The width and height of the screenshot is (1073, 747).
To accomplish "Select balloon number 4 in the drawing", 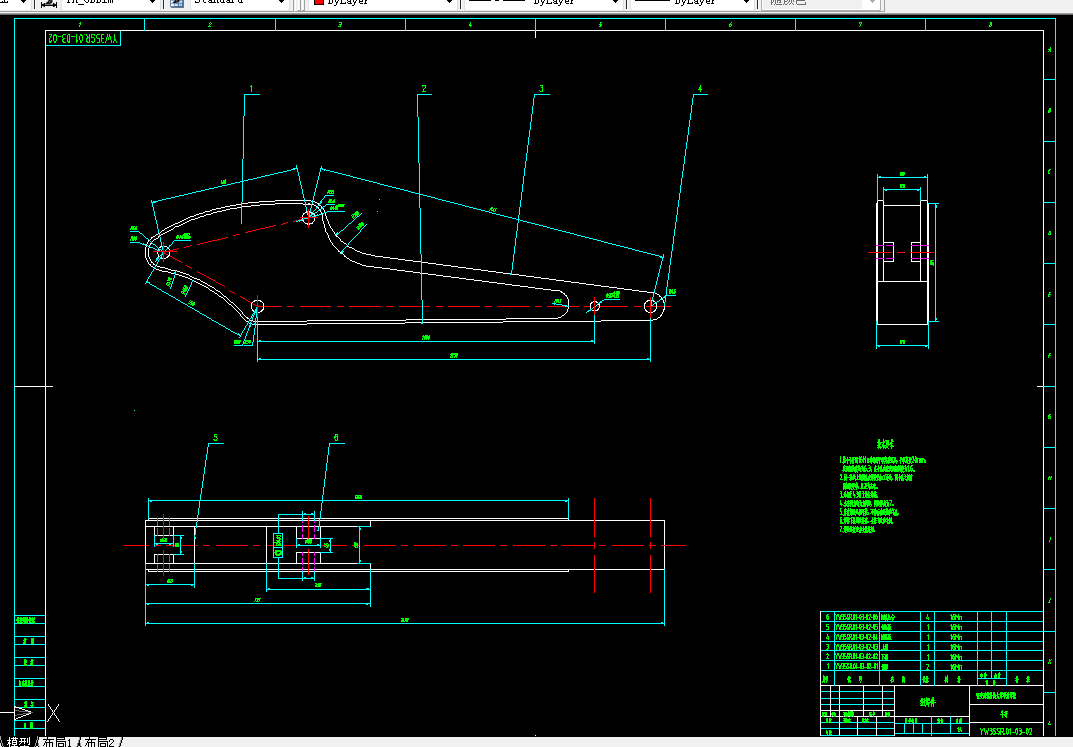I will pyautogui.click(x=699, y=89).
